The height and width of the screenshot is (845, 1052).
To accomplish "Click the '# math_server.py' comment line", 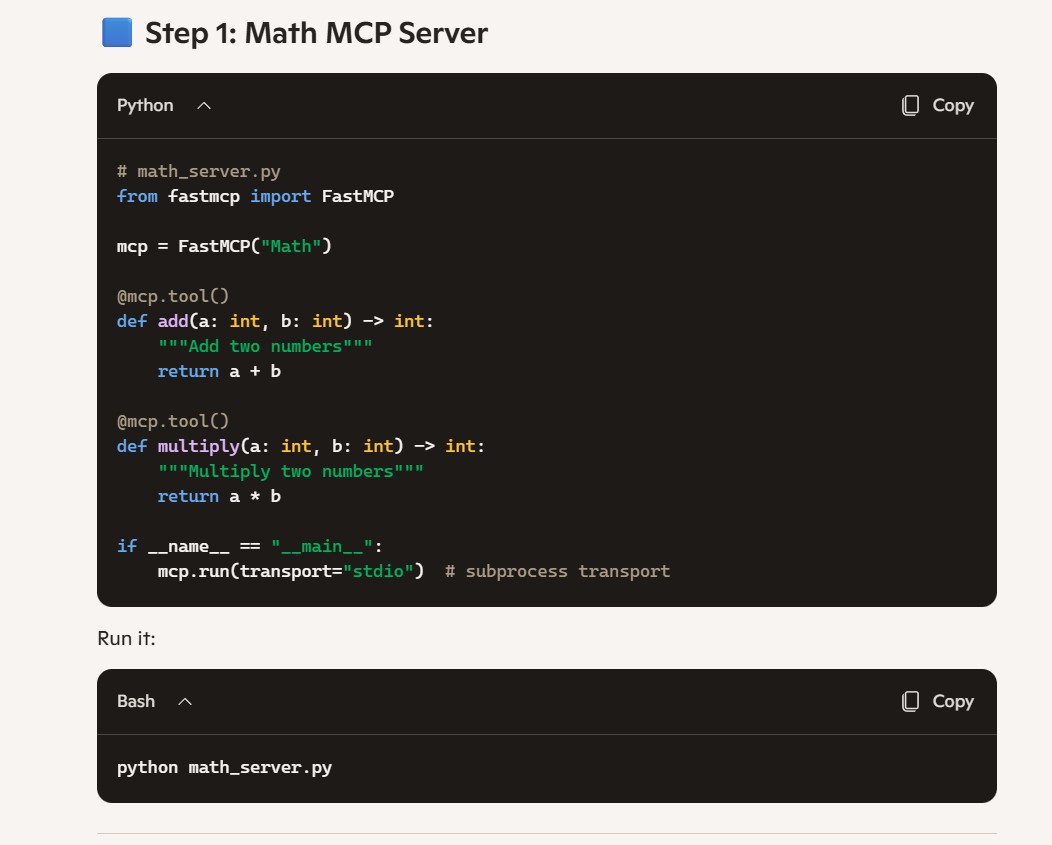I will [x=199, y=172].
